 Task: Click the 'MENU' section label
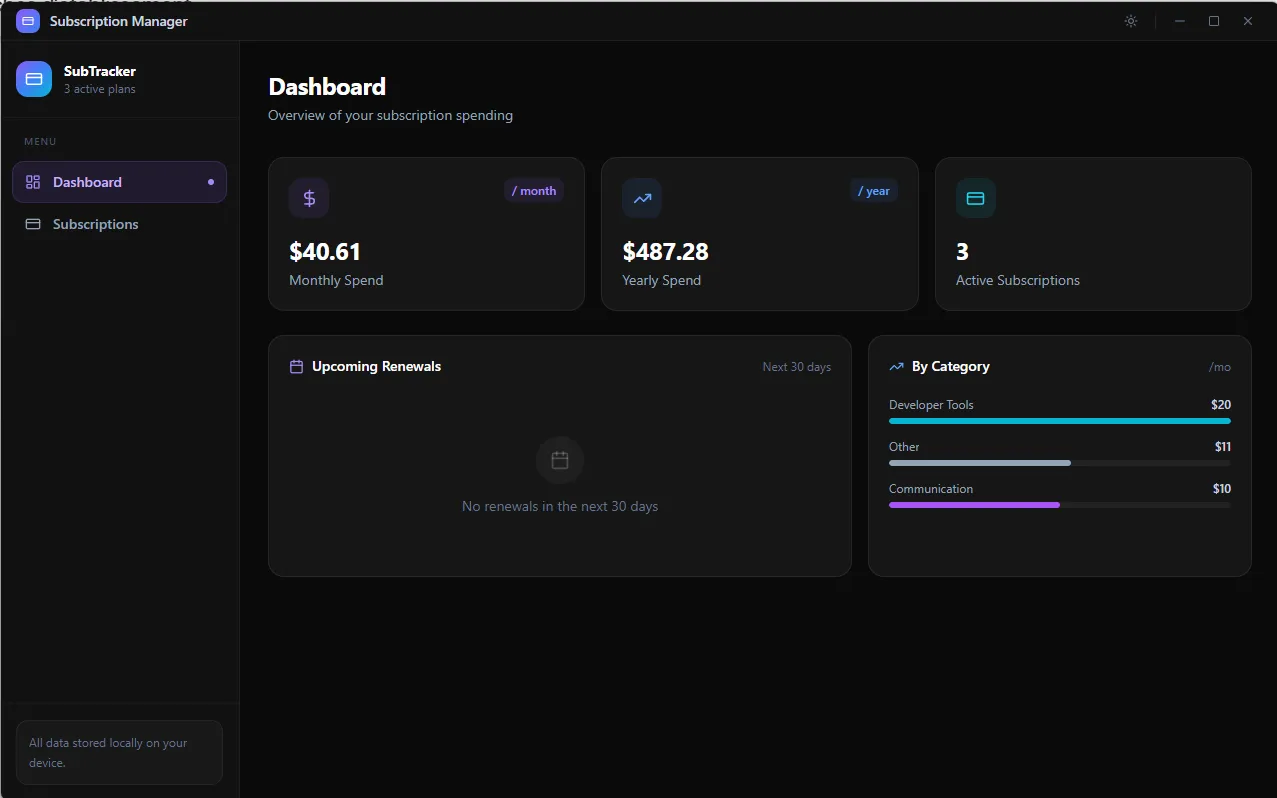[x=40, y=142]
